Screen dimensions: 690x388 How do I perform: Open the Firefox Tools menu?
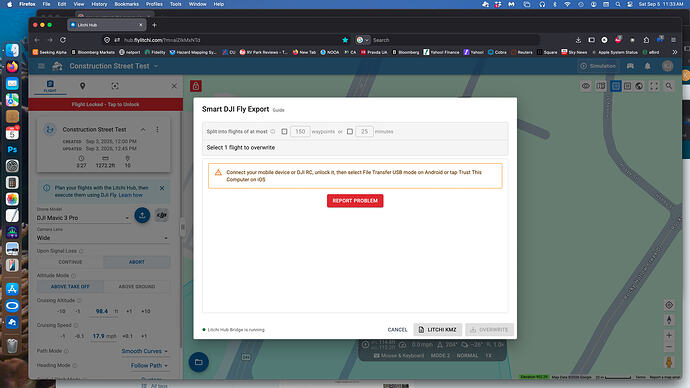coord(176,4)
